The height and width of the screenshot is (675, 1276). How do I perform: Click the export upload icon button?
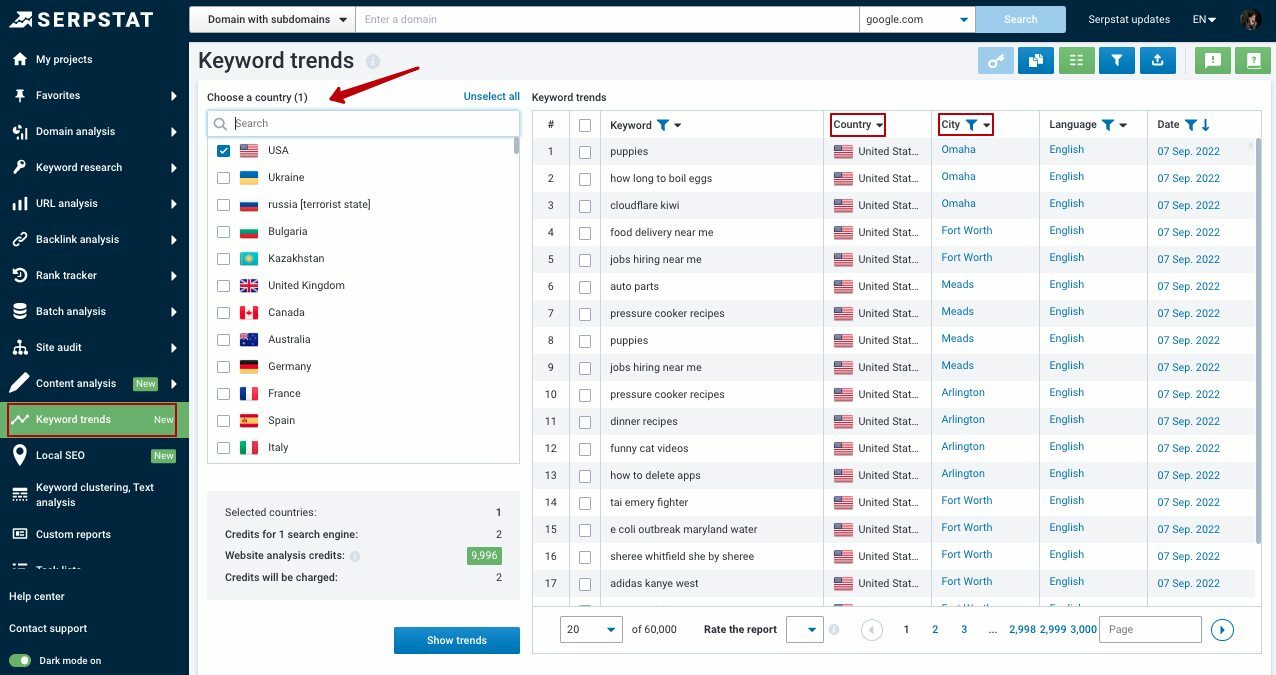pyautogui.click(x=1157, y=61)
